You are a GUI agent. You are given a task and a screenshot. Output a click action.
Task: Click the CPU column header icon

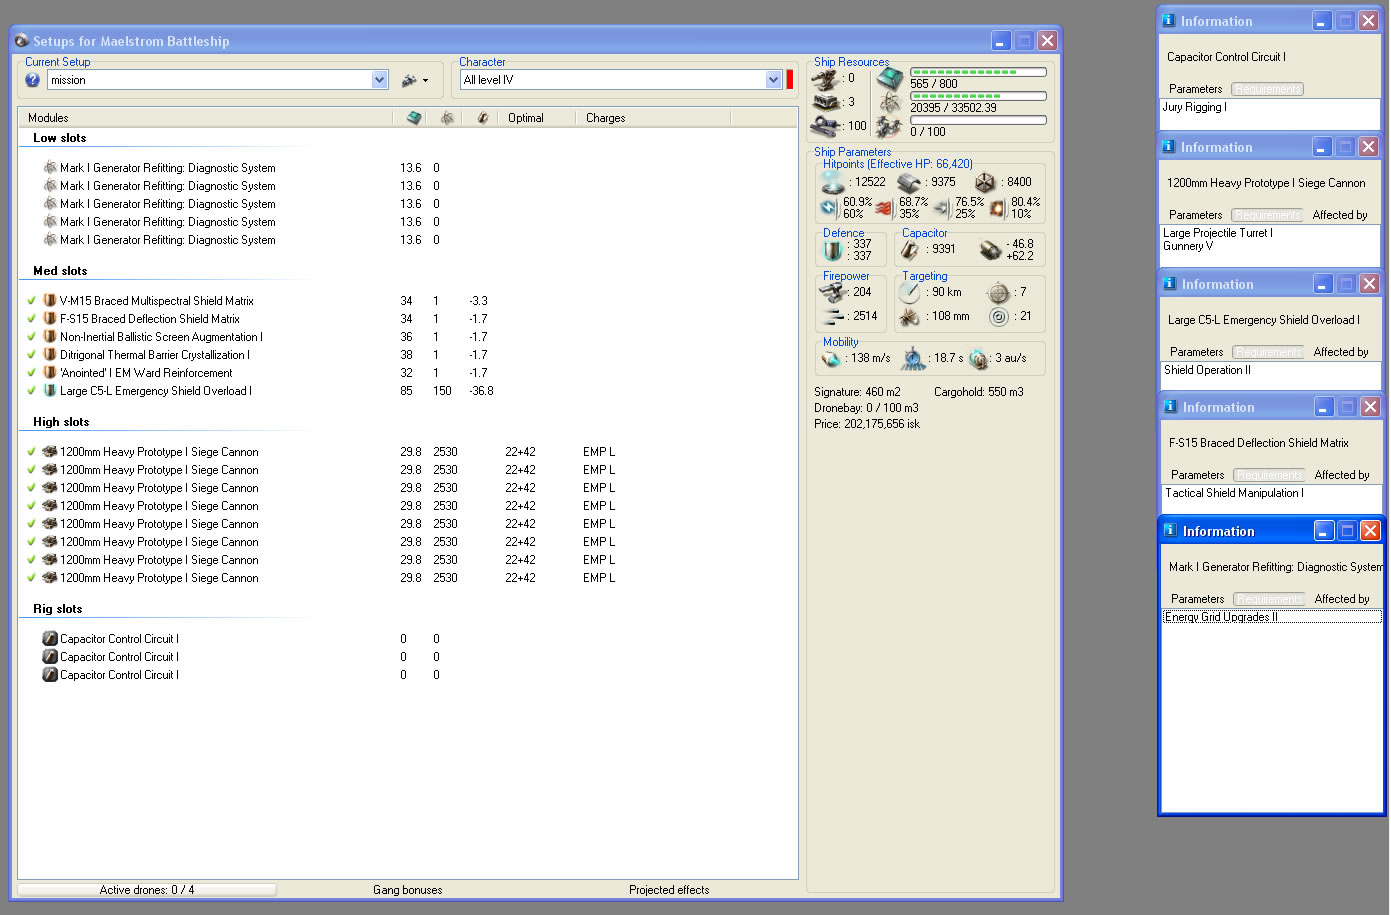[414, 118]
